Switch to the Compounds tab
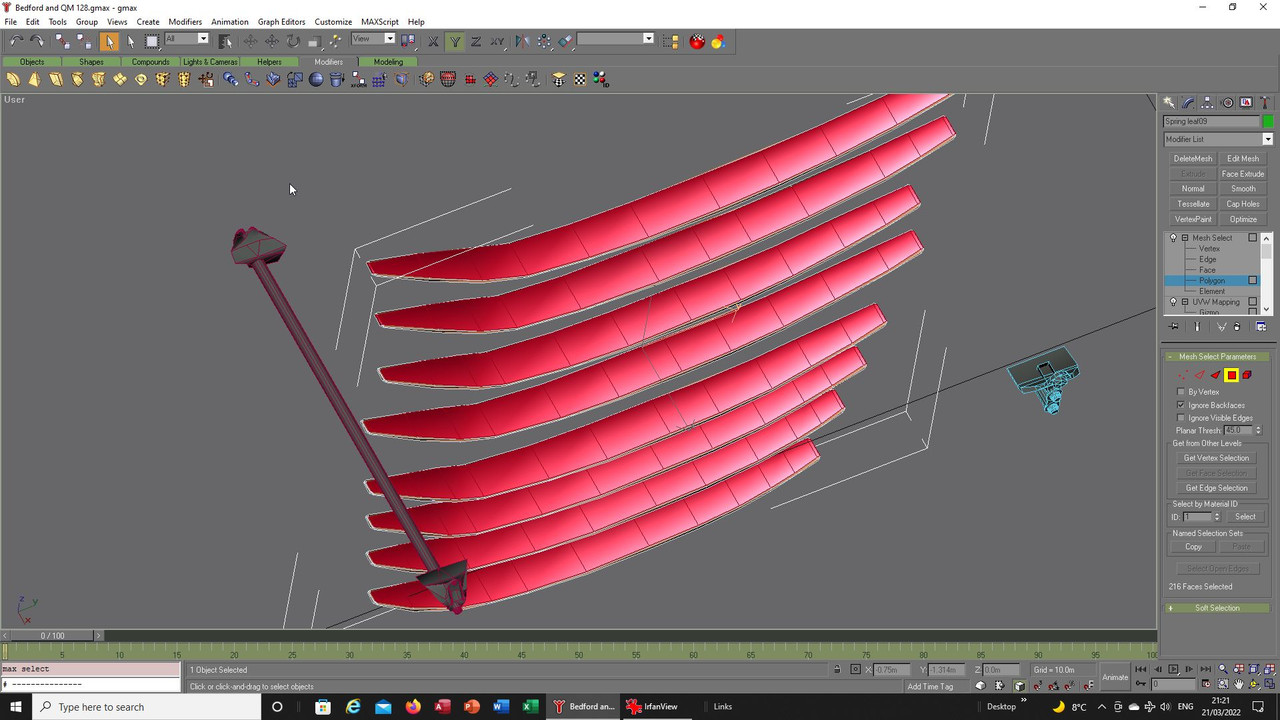 coord(150,62)
